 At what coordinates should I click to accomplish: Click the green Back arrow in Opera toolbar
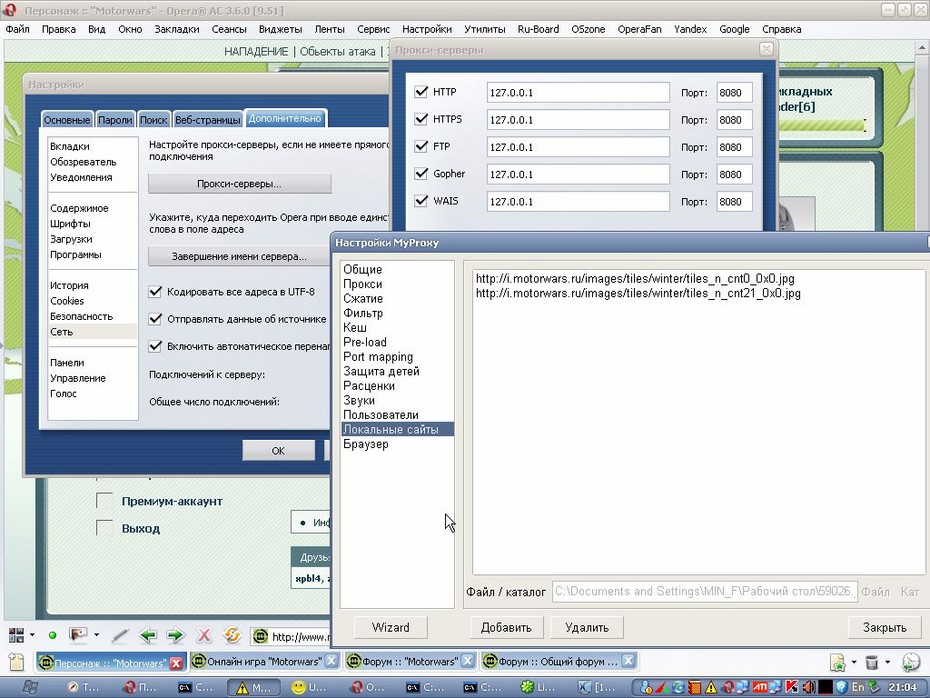(x=148, y=636)
